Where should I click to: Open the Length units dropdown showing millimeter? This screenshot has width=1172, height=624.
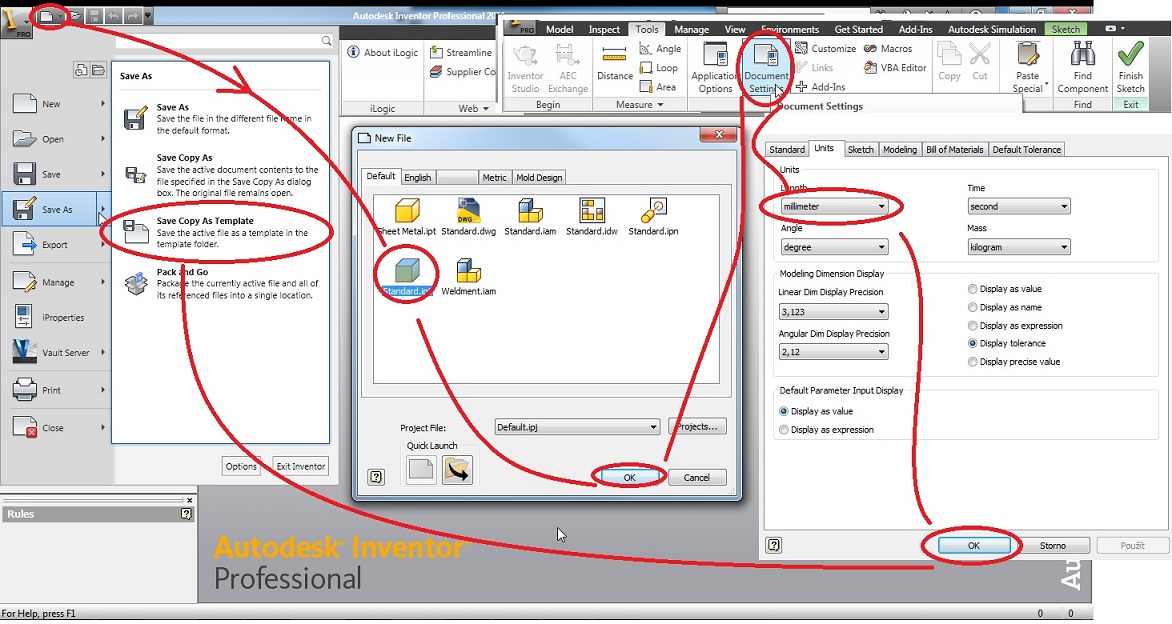point(834,206)
